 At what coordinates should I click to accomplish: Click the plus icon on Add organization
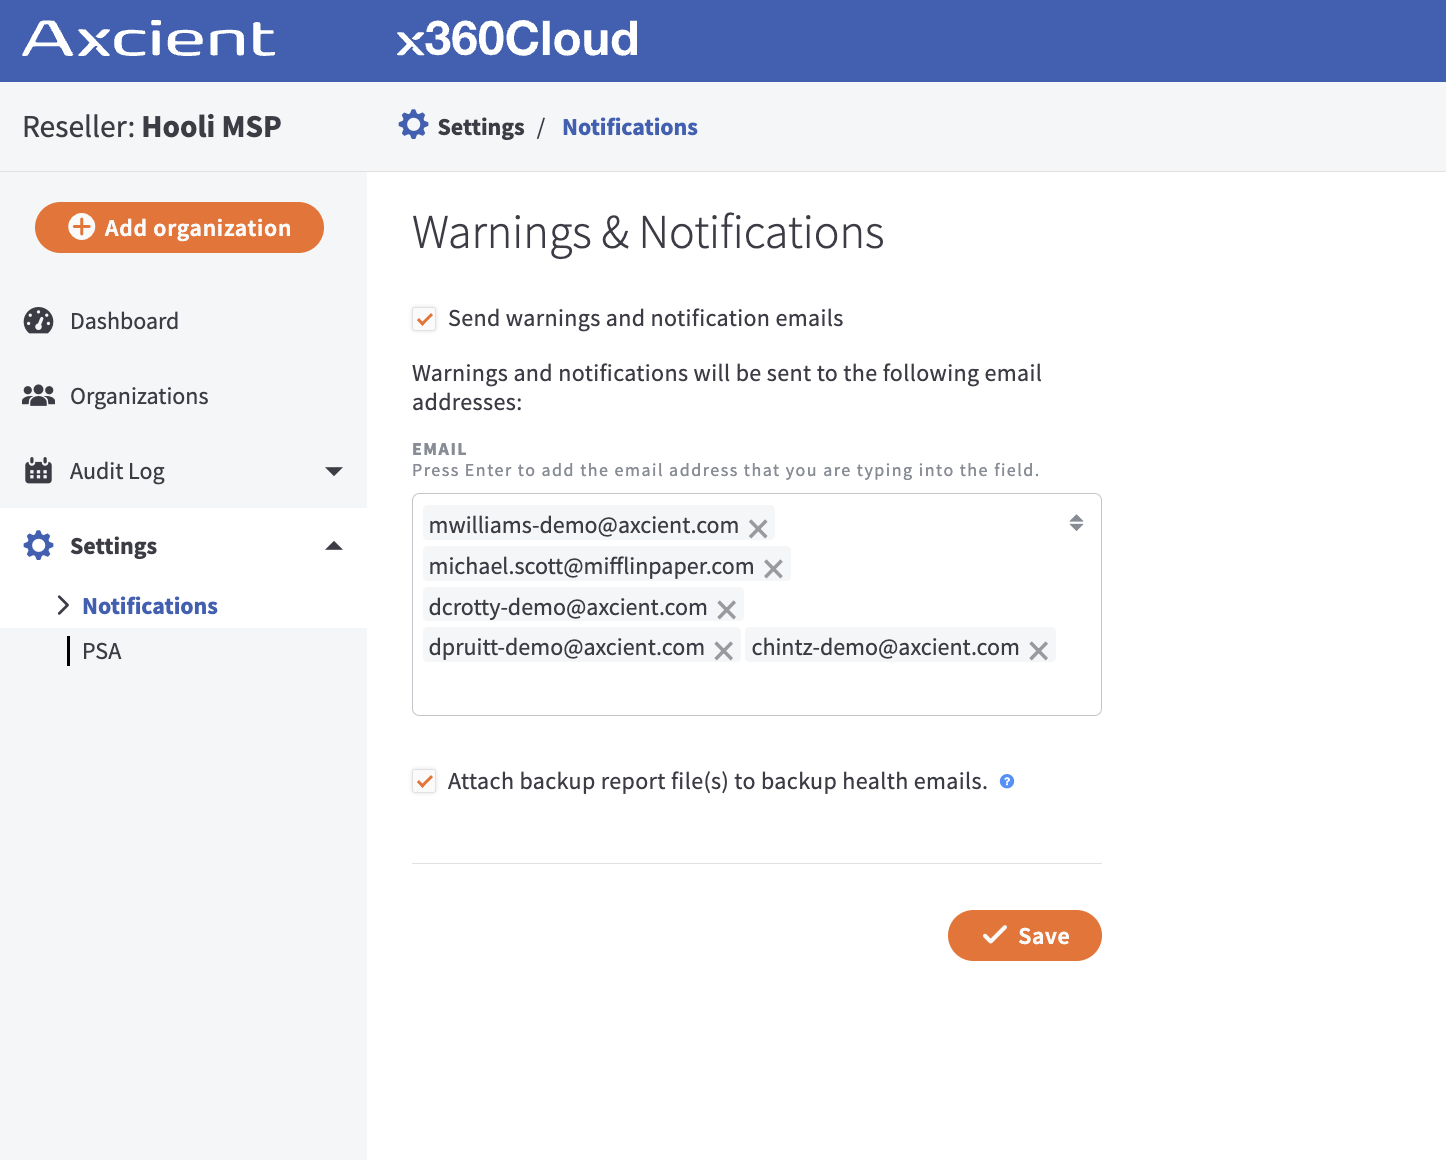coord(82,227)
